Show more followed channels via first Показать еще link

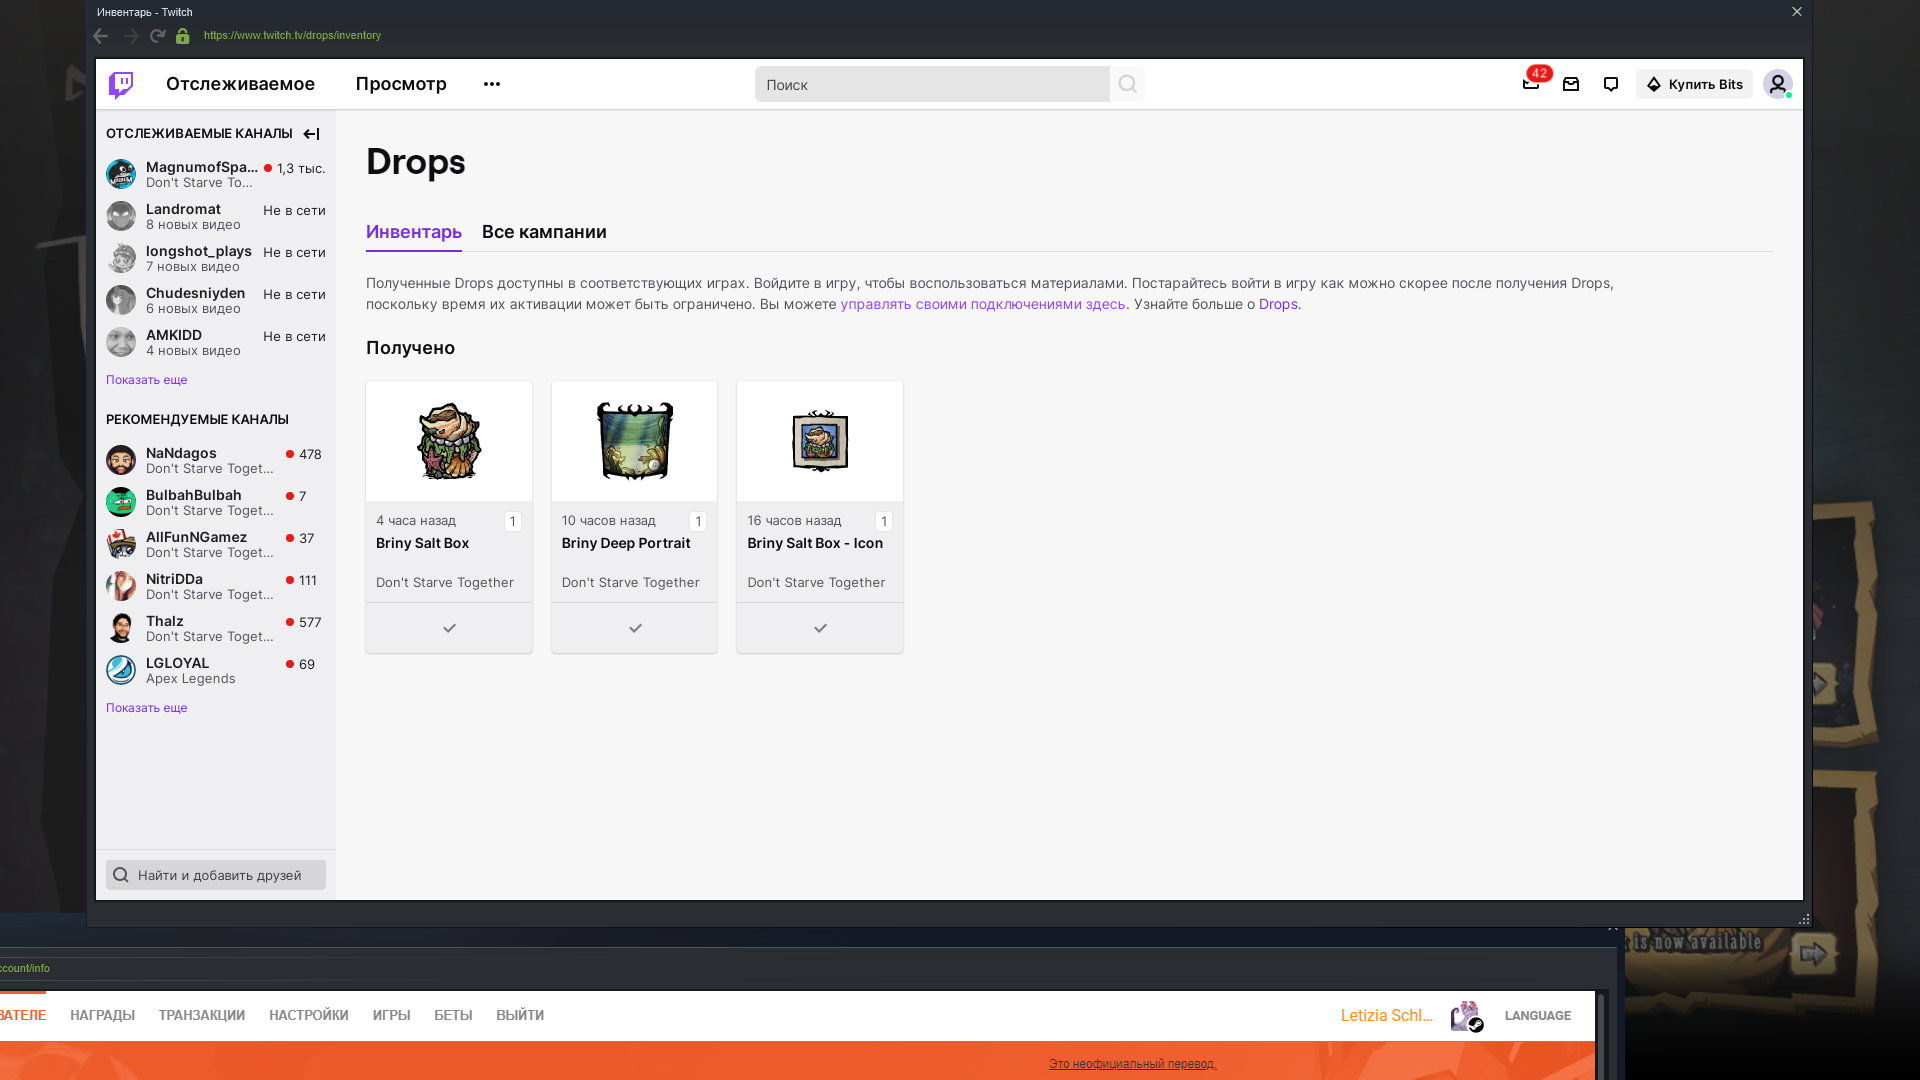click(x=147, y=380)
